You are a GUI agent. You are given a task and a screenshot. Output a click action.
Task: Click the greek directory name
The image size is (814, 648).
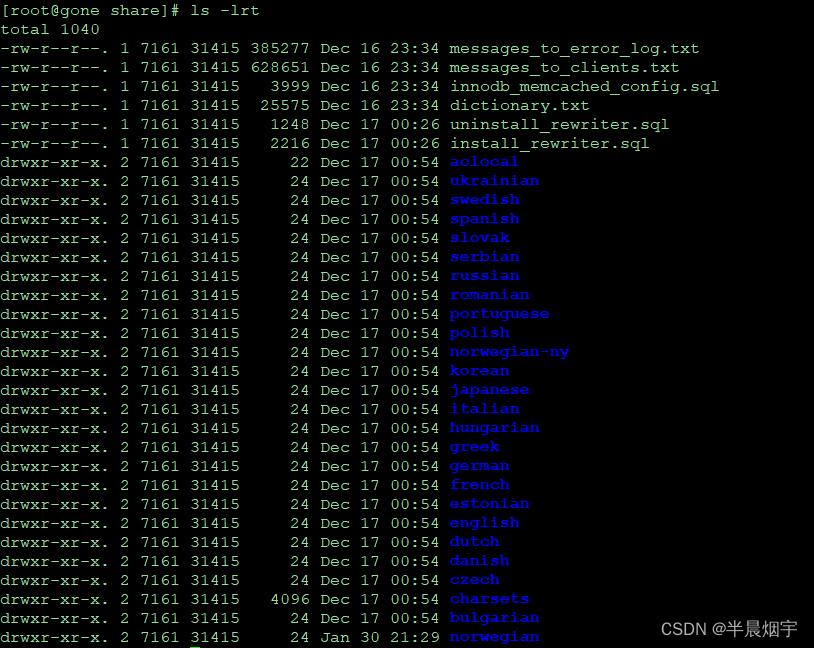[x=474, y=447]
